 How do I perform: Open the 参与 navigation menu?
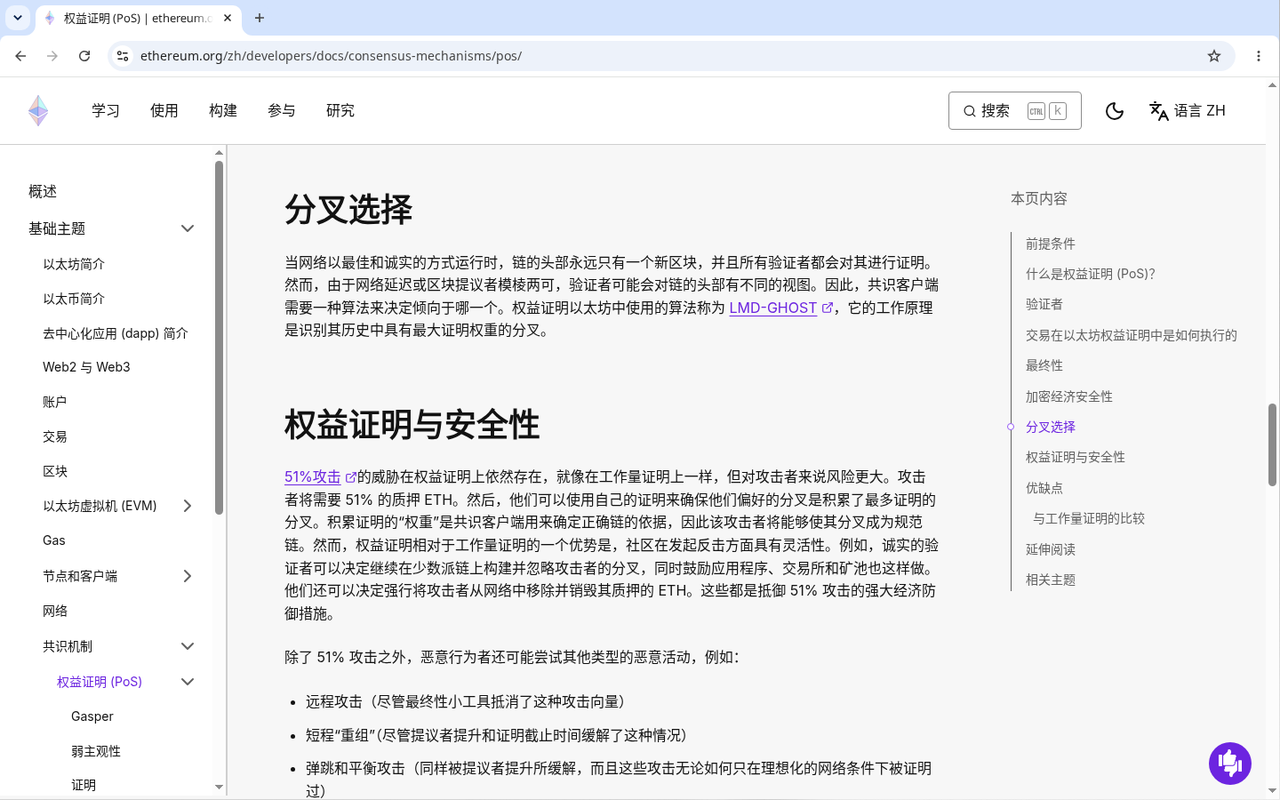281,111
